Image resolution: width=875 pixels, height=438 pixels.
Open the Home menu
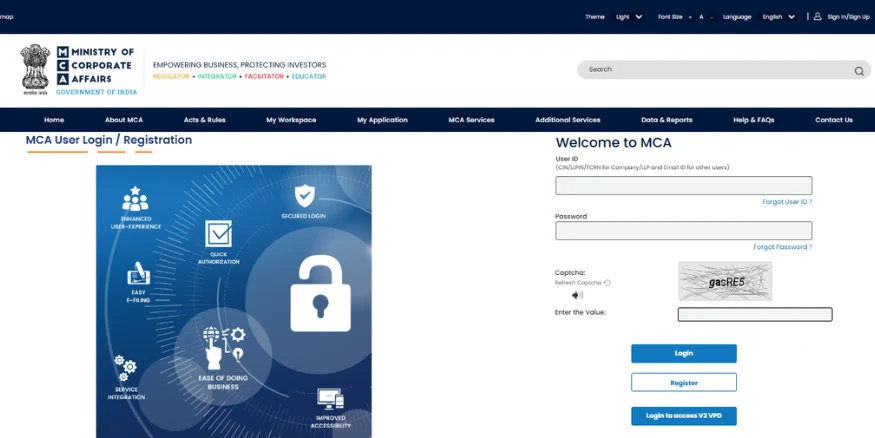click(54, 120)
